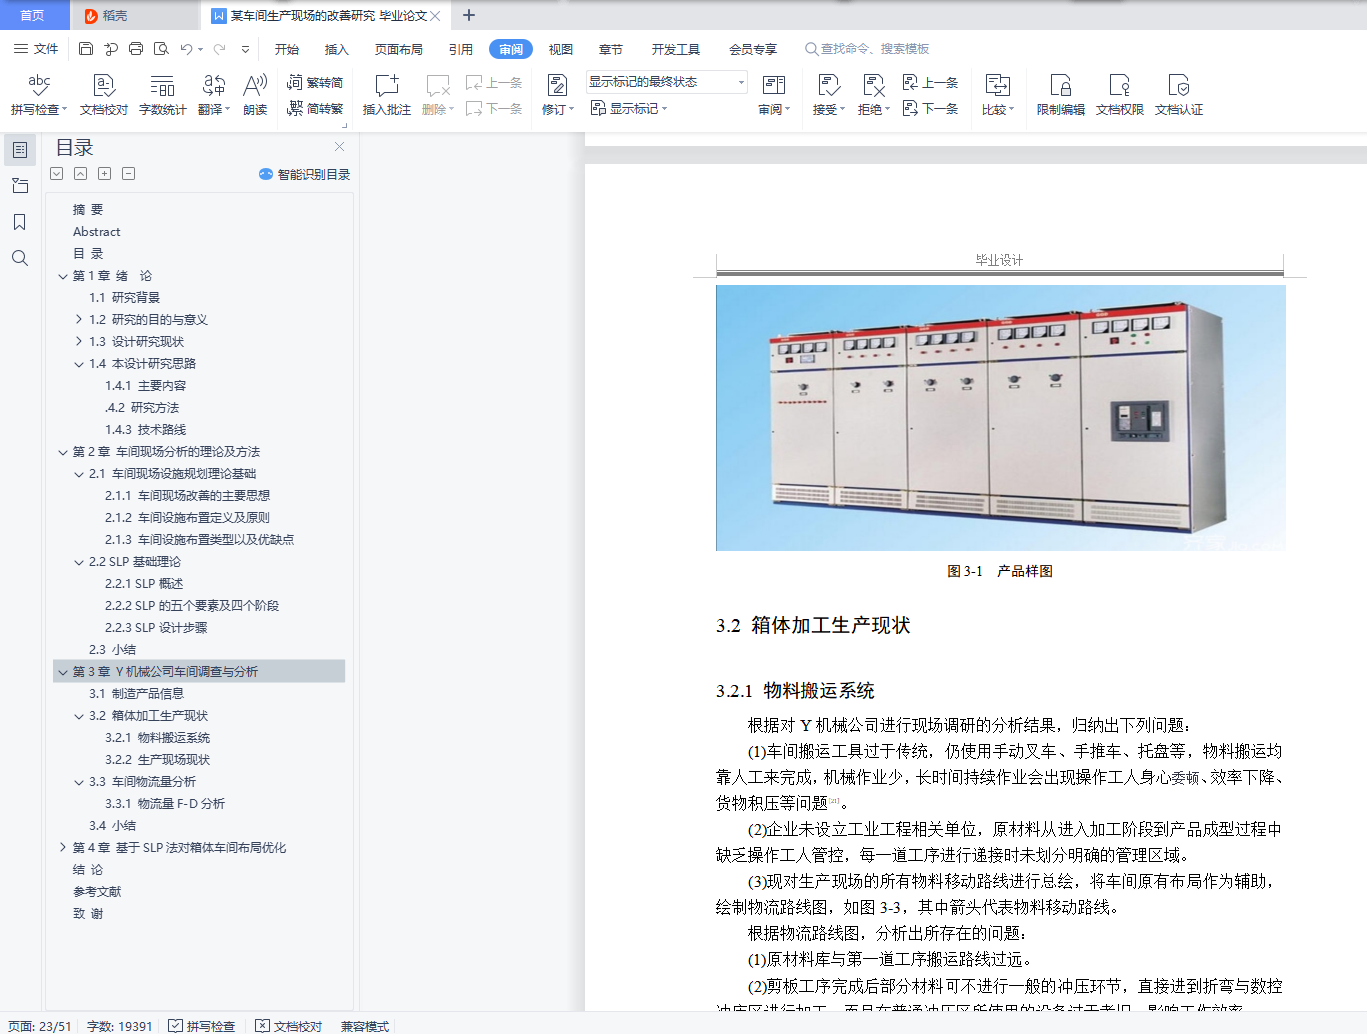The height and width of the screenshot is (1034, 1367).
Task: Collapse 2.2 SLP 基础理论 node
Action: (x=79, y=562)
